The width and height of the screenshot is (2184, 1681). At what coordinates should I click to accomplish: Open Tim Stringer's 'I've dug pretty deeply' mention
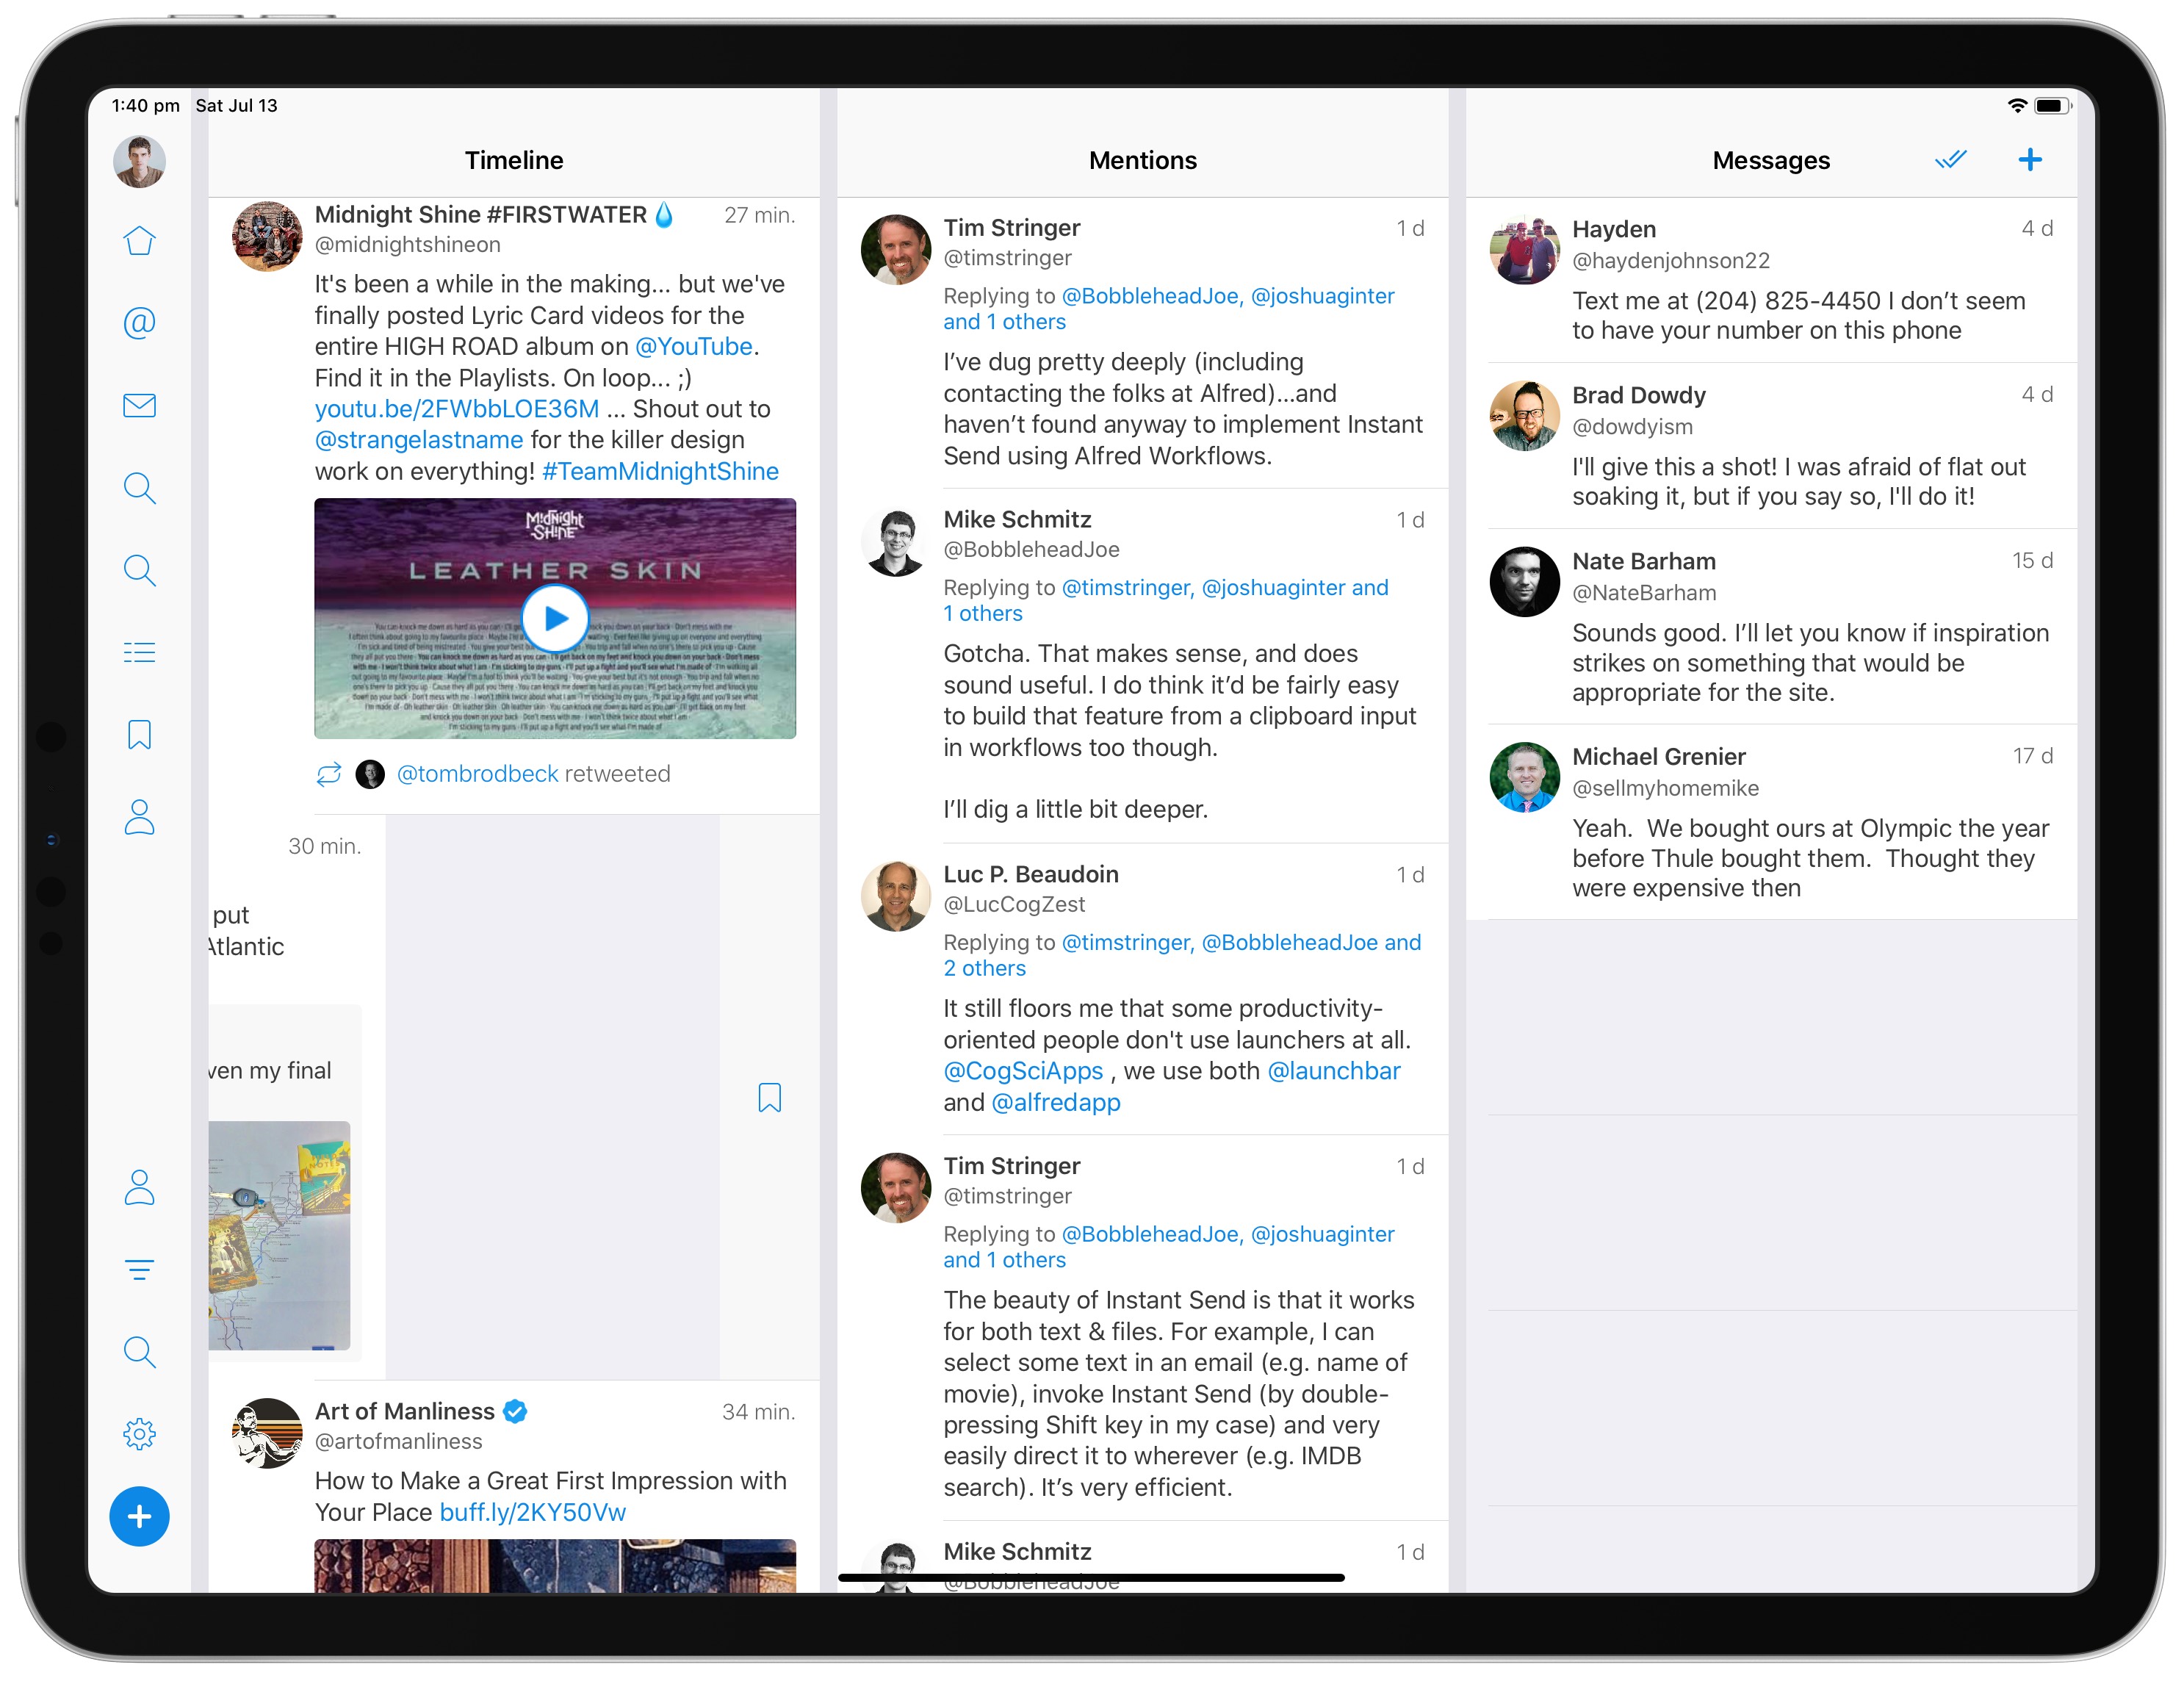[x=1142, y=343]
